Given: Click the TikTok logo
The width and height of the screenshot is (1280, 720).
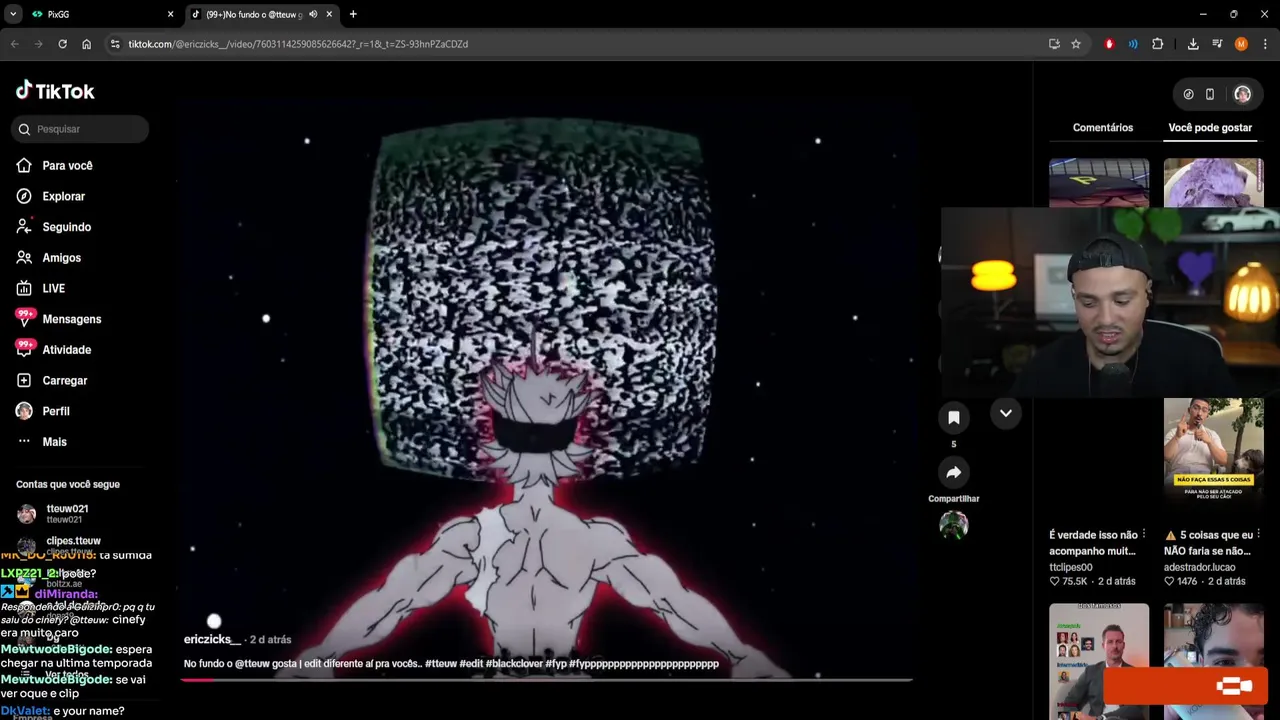Looking at the screenshot, I should (x=55, y=91).
